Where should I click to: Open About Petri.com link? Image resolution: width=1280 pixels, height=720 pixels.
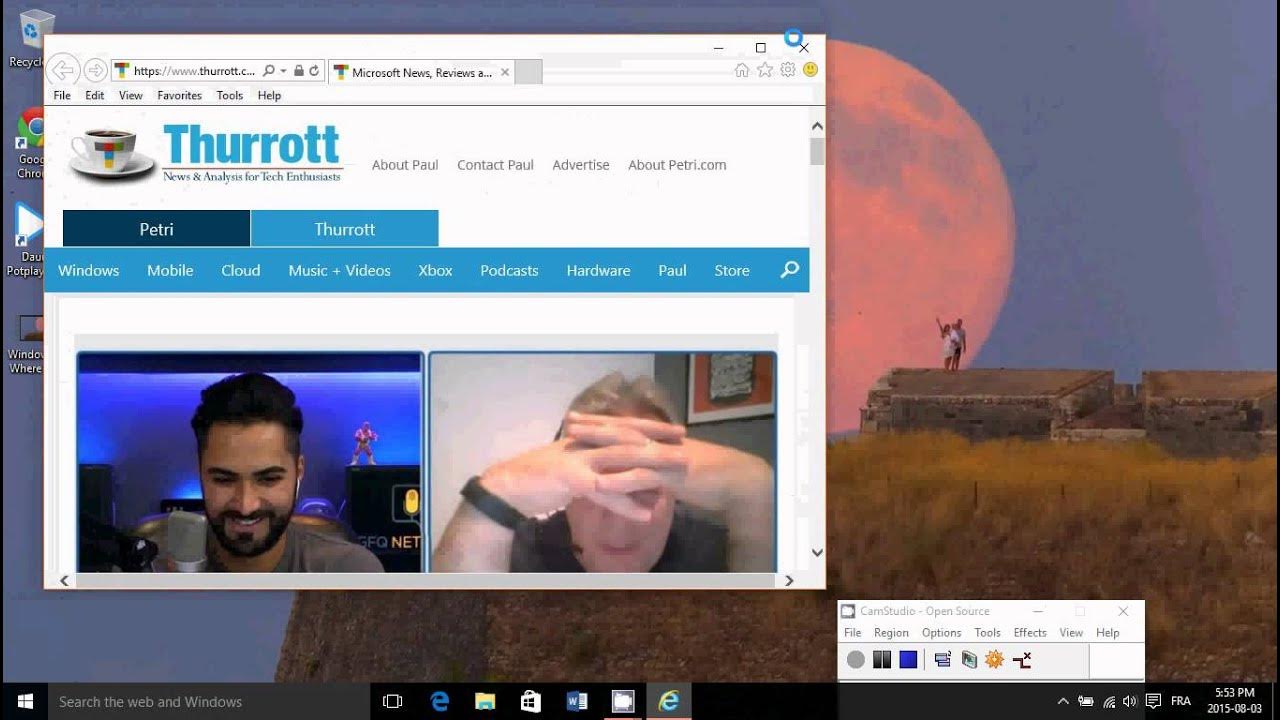[x=677, y=165]
